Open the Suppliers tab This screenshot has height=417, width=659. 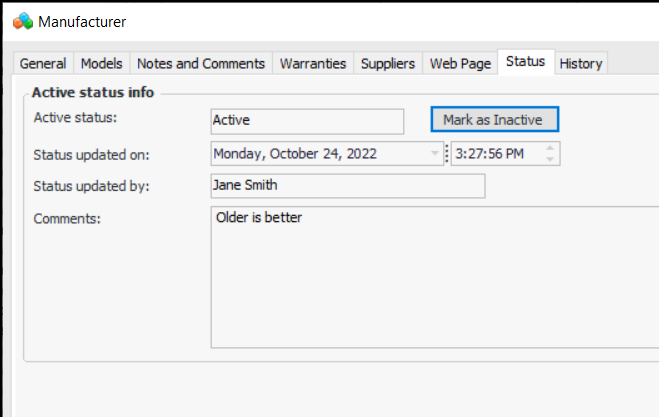388,63
